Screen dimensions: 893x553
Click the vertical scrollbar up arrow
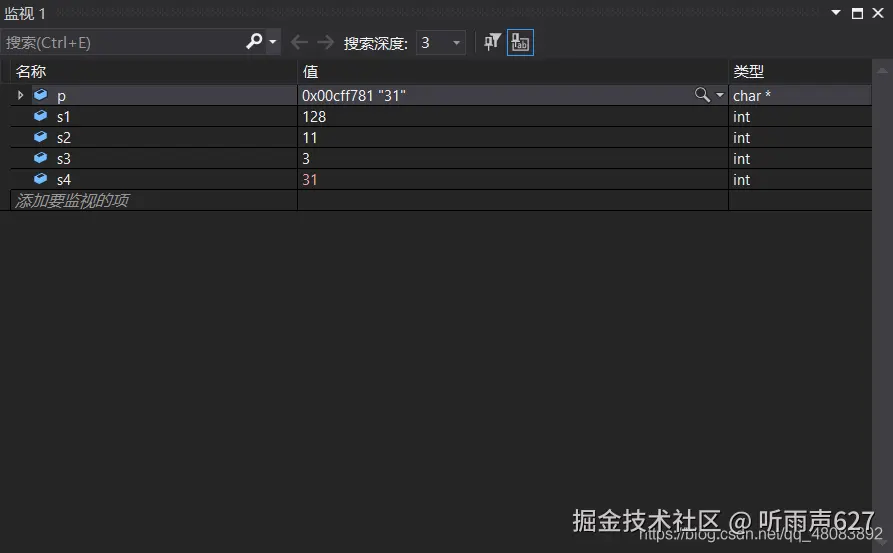coord(882,71)
